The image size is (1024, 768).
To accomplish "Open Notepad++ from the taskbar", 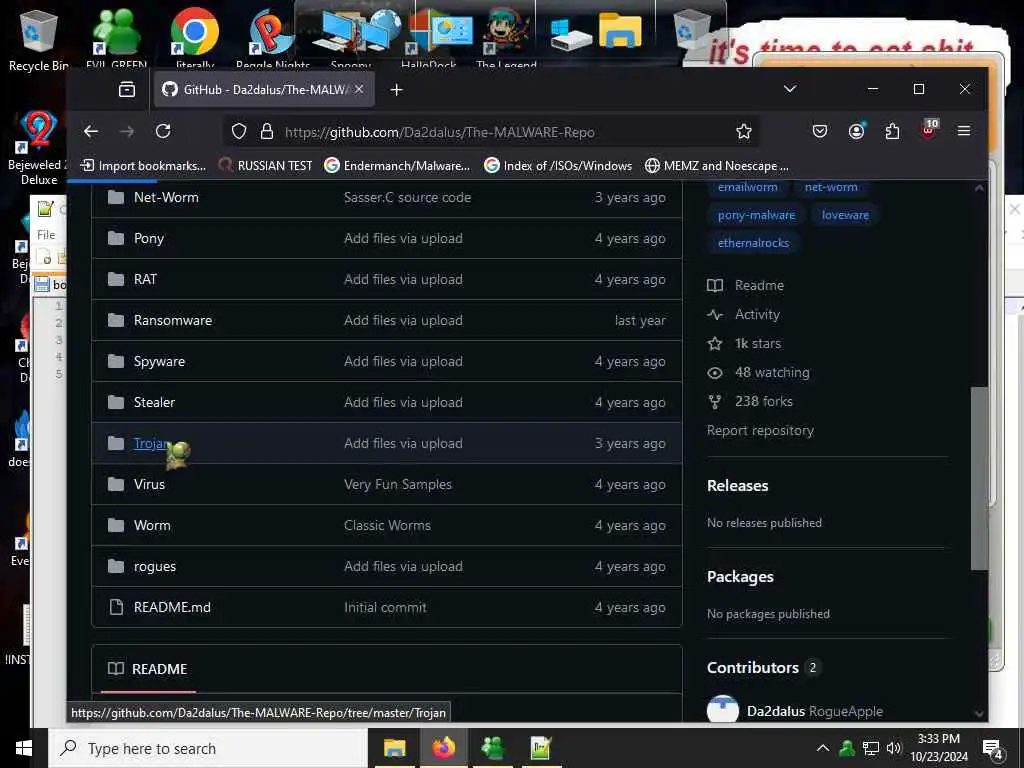I will [x=541, y=748].
